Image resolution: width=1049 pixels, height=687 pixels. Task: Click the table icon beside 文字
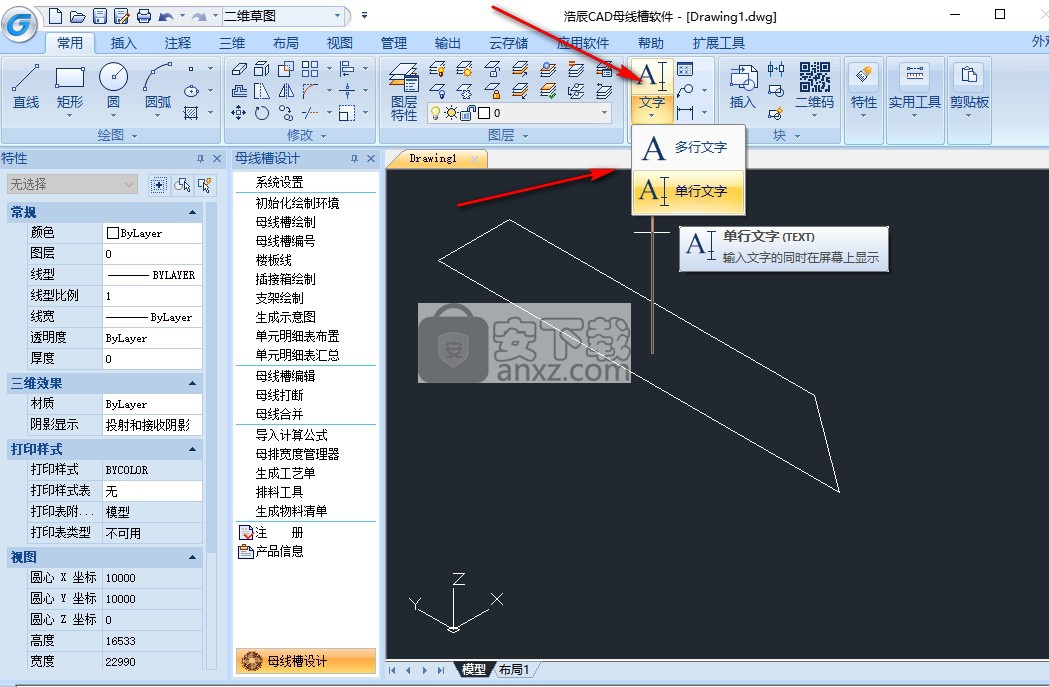click(685, 69)
